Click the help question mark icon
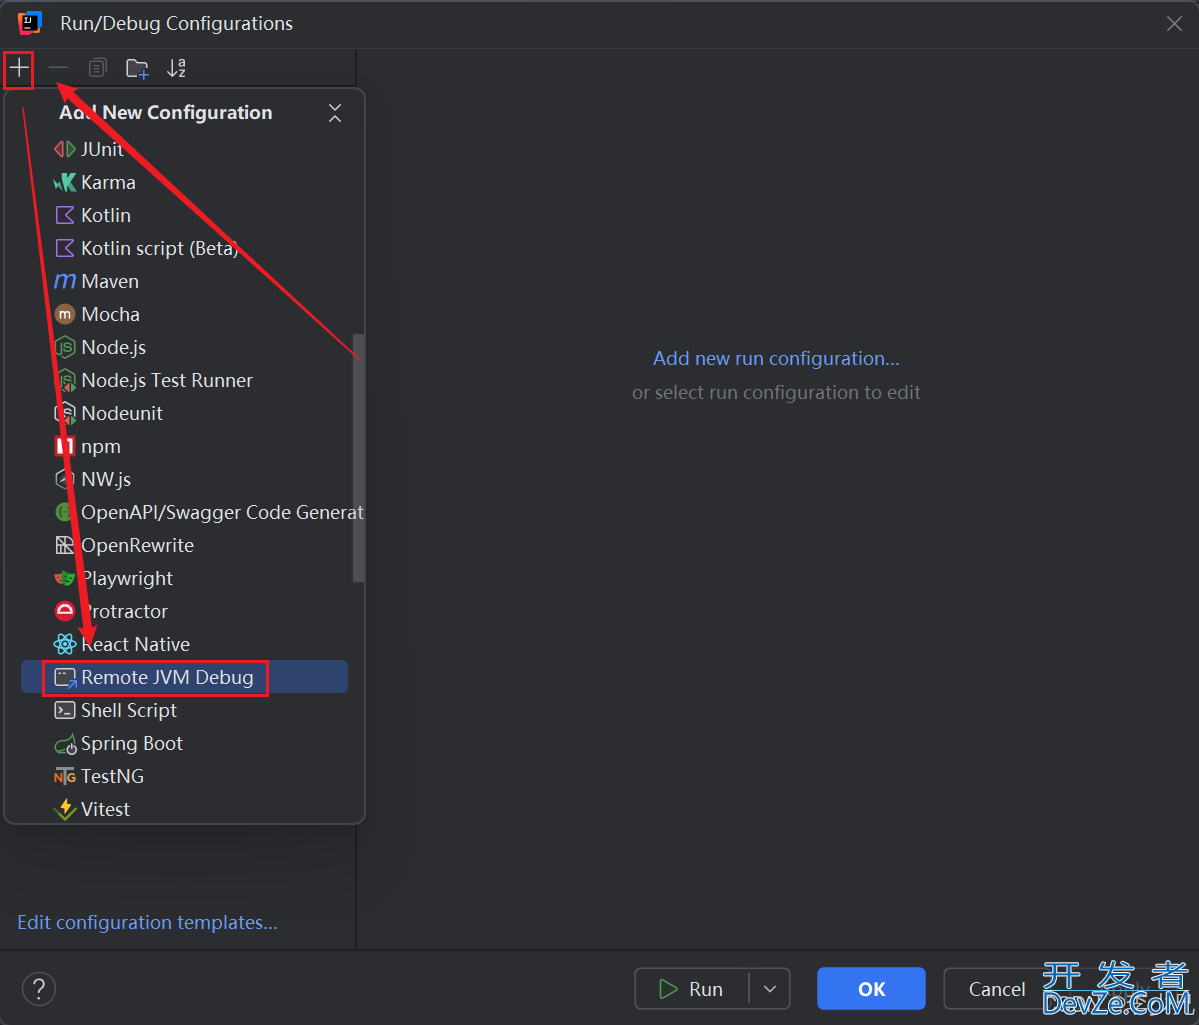Screen dimensions: 1199x1025 (x=38, y=989)
